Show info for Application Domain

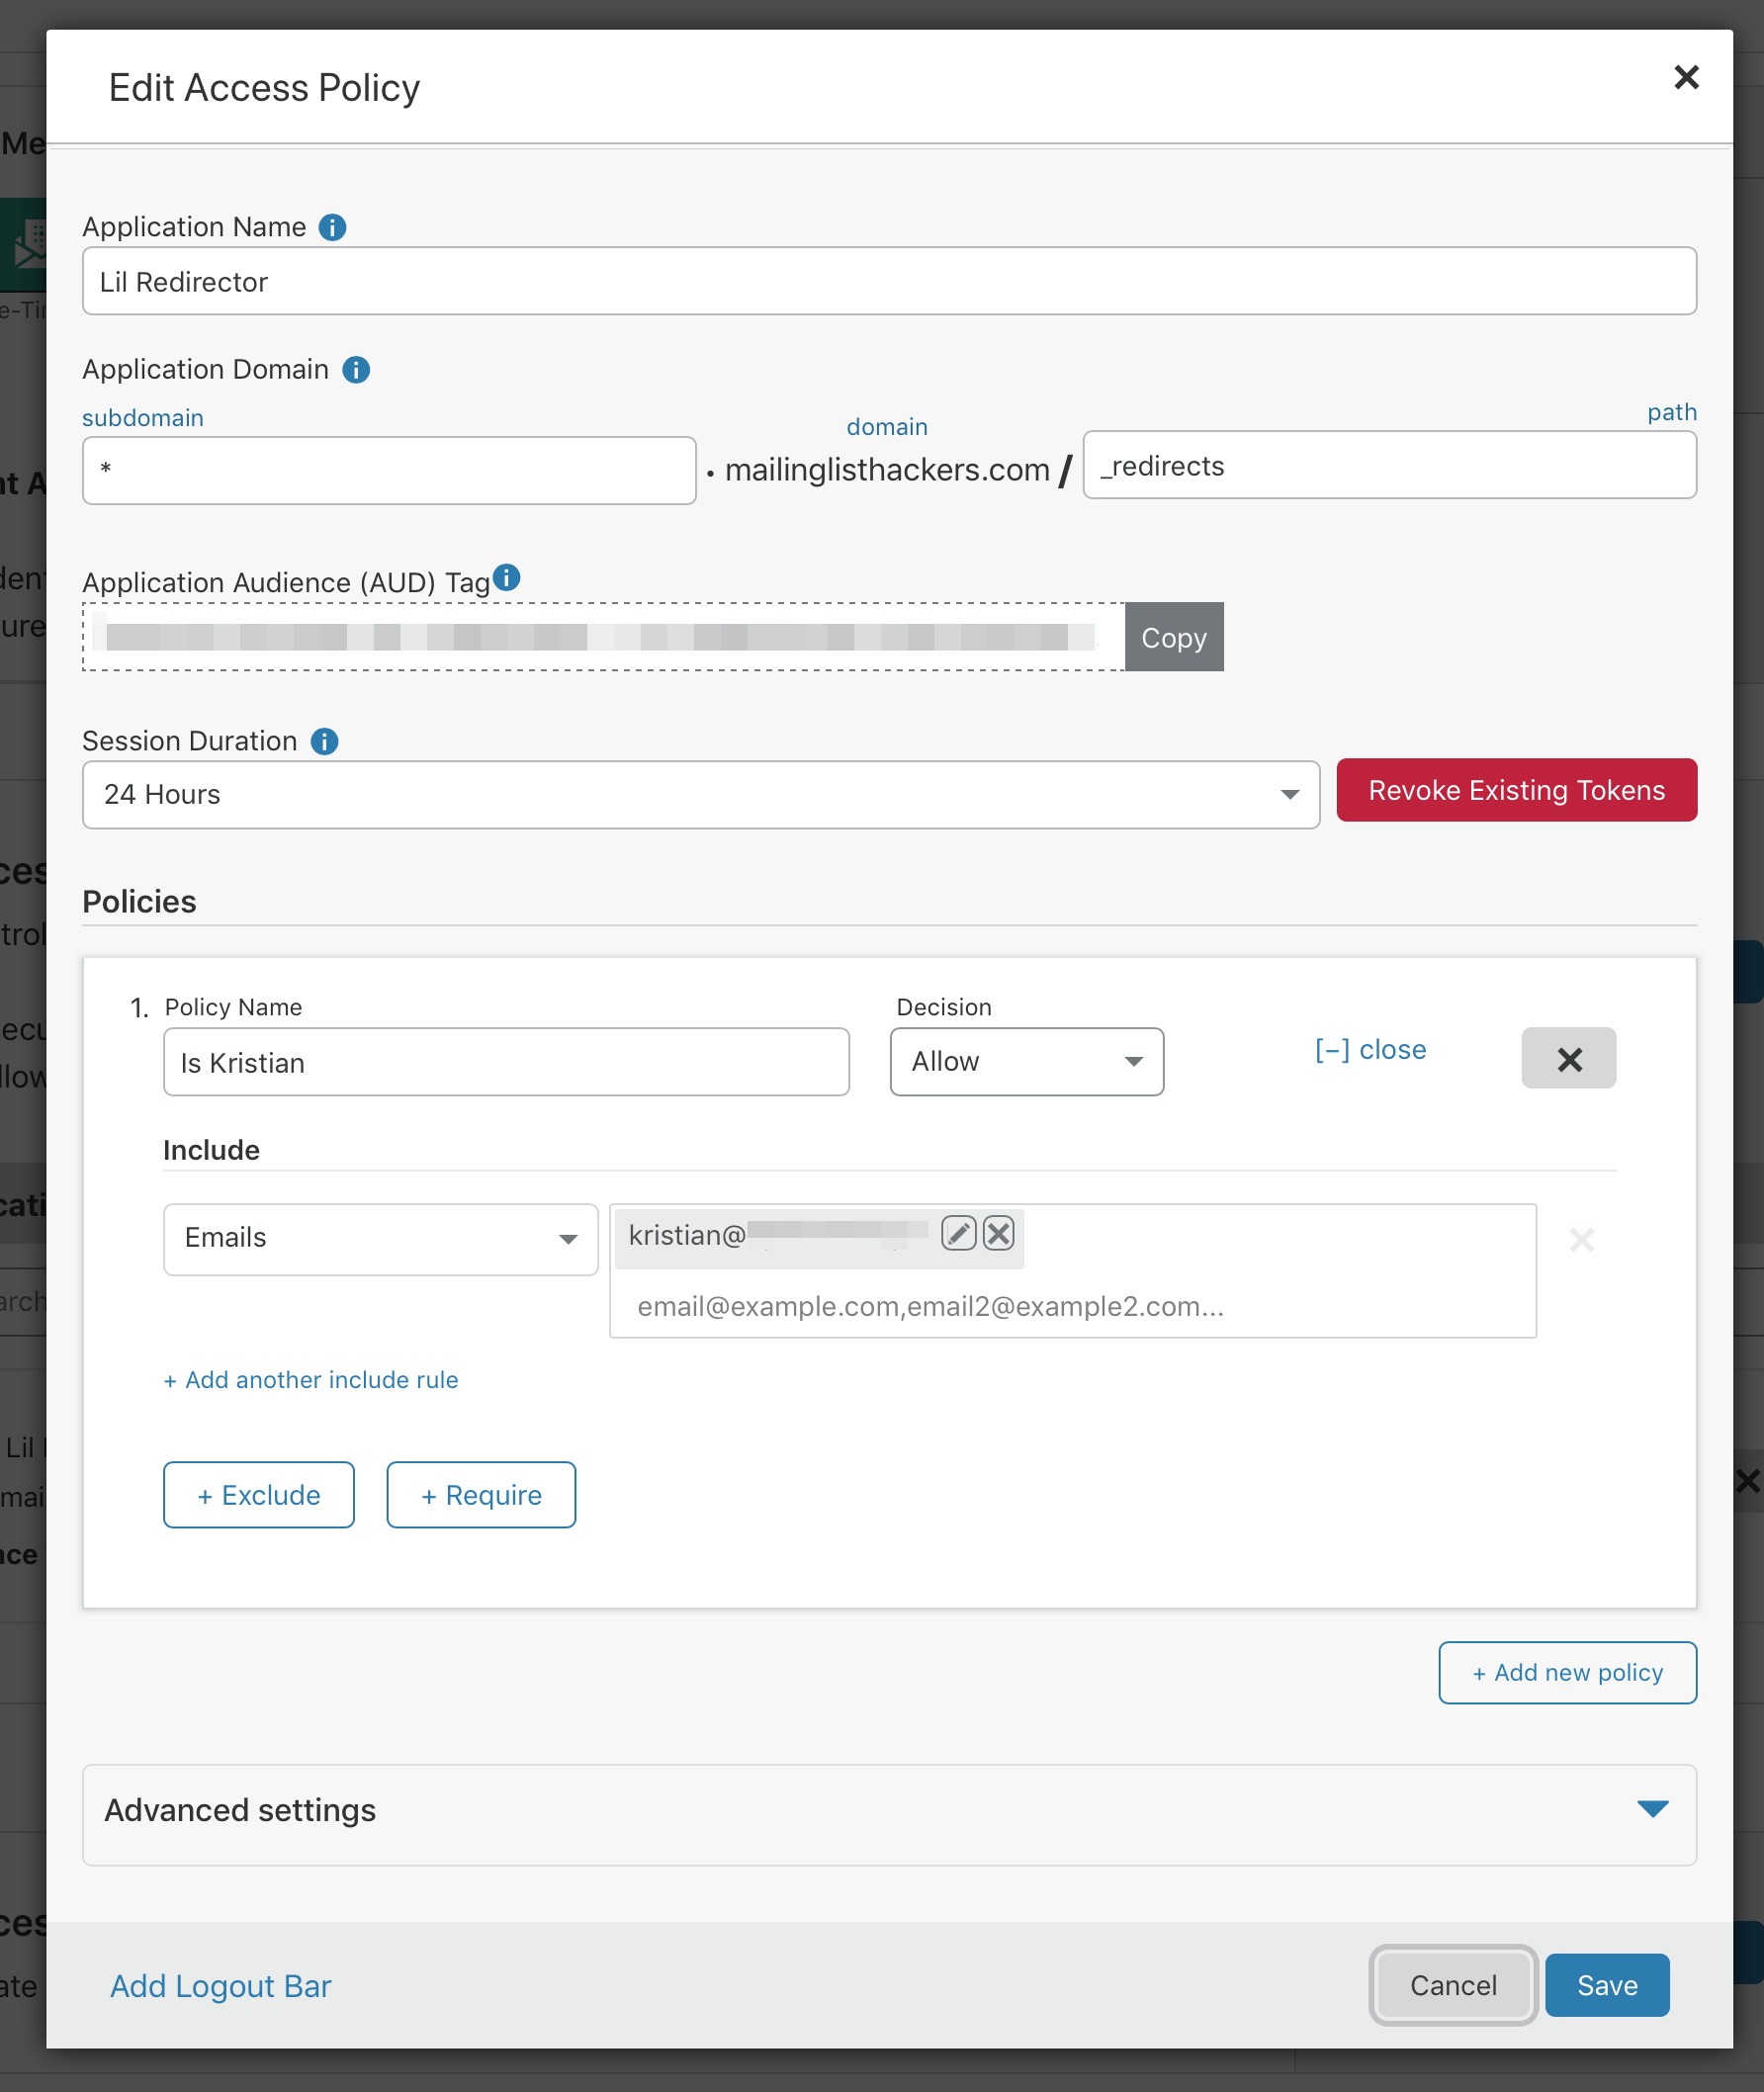[x=356, y=370]
